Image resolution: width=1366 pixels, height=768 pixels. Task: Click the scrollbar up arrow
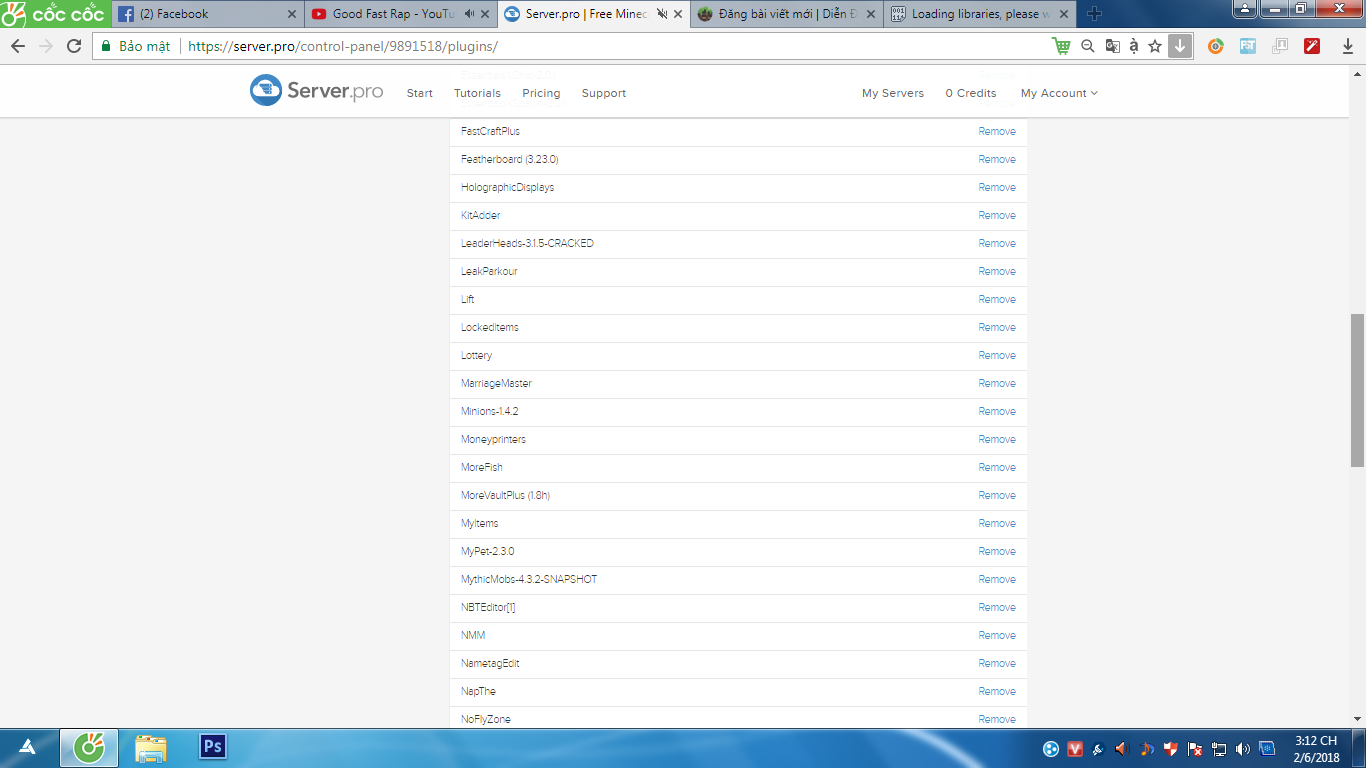click(1357, 72)
